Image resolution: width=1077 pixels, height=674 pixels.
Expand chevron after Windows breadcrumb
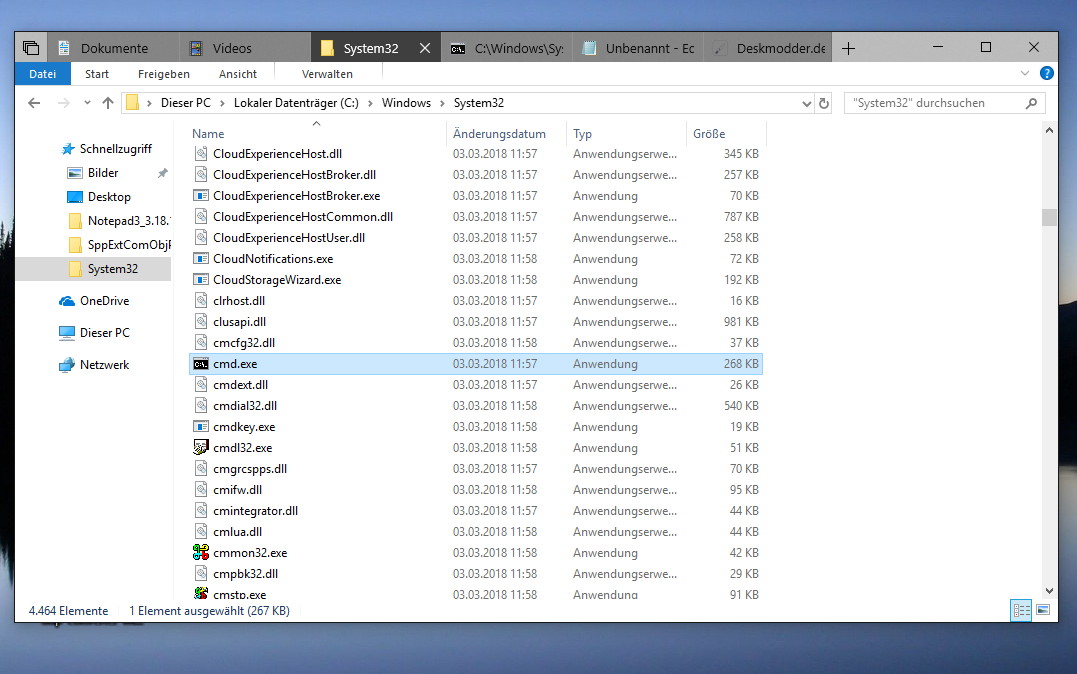point(442,103)
